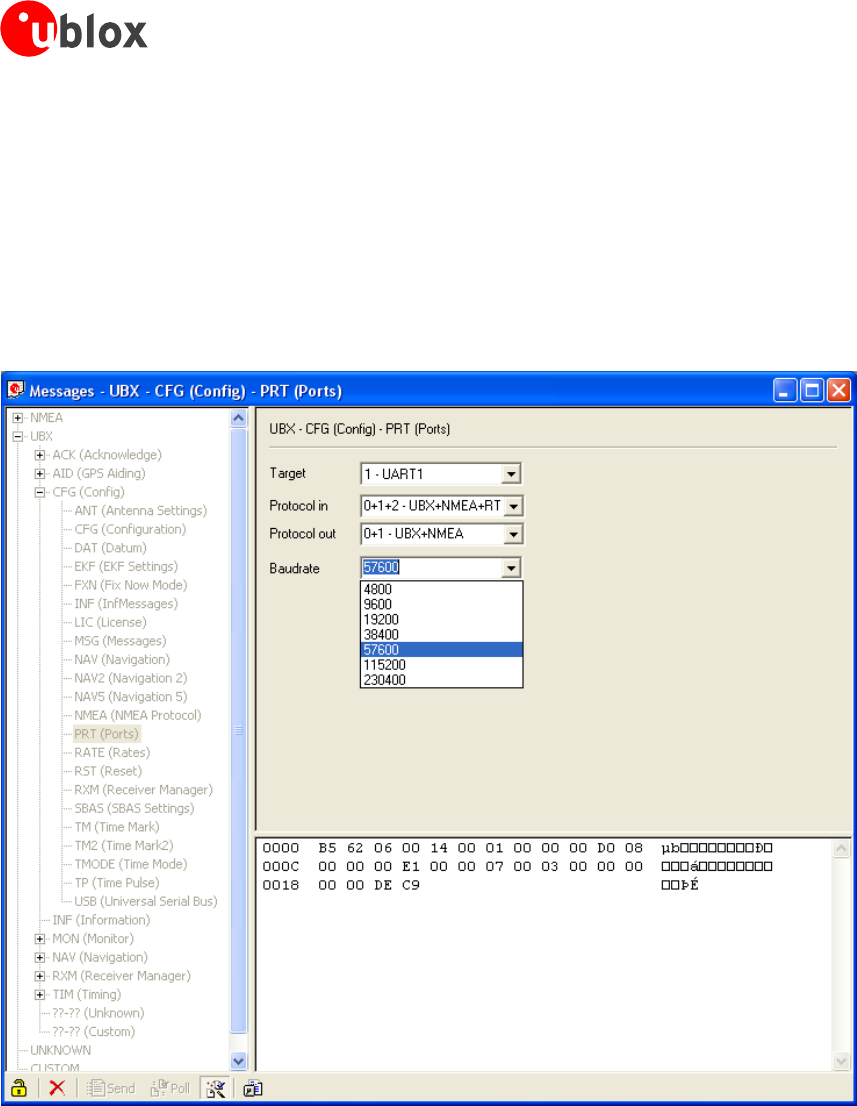Choose 38400 in the baudrate list

442,634
